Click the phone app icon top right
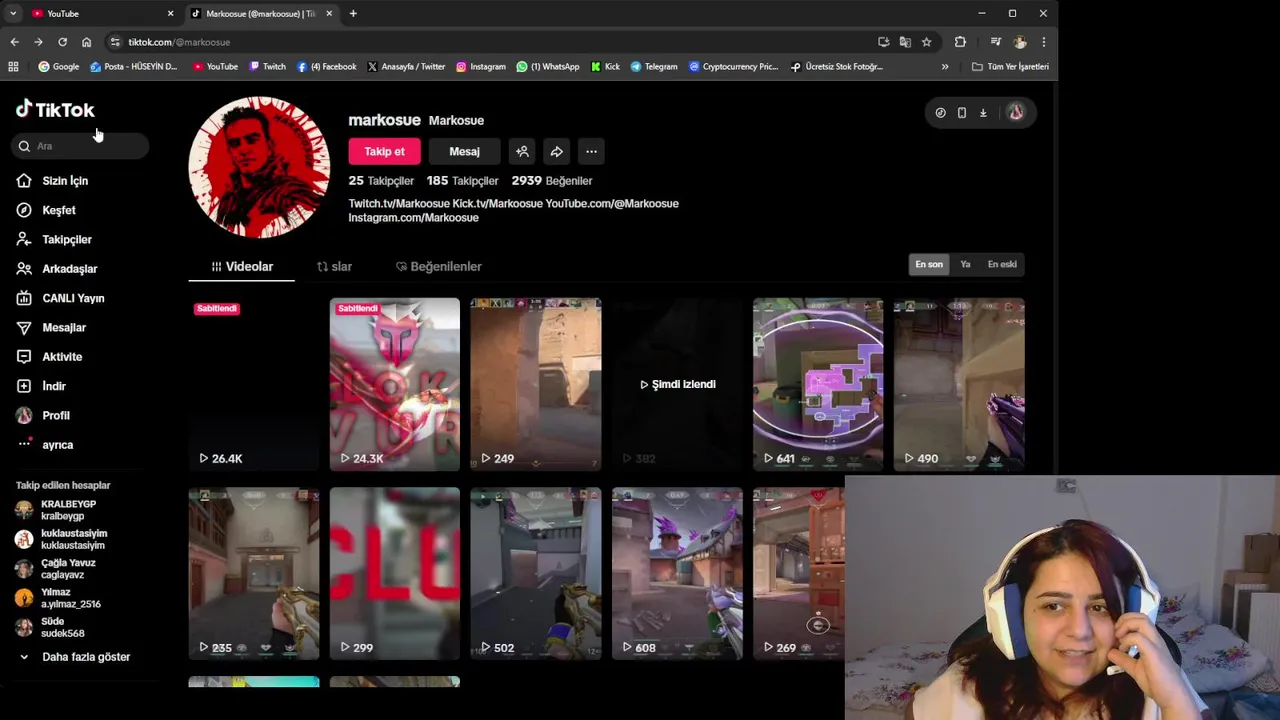The height and width of the screenshot is (720, 1280). pos(961,113)
